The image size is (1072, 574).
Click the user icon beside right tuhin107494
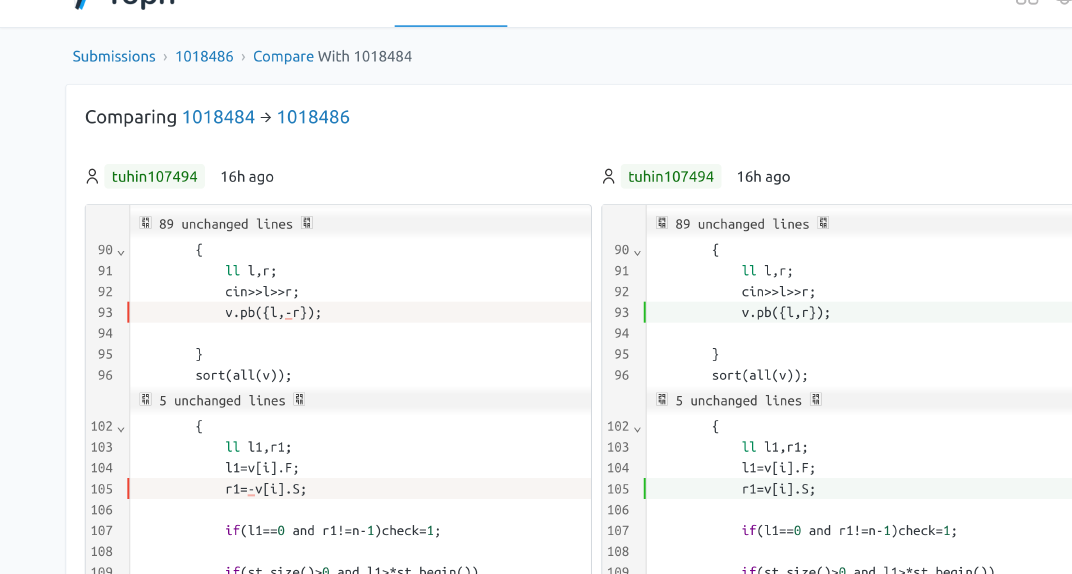click(x=608, y=177)
